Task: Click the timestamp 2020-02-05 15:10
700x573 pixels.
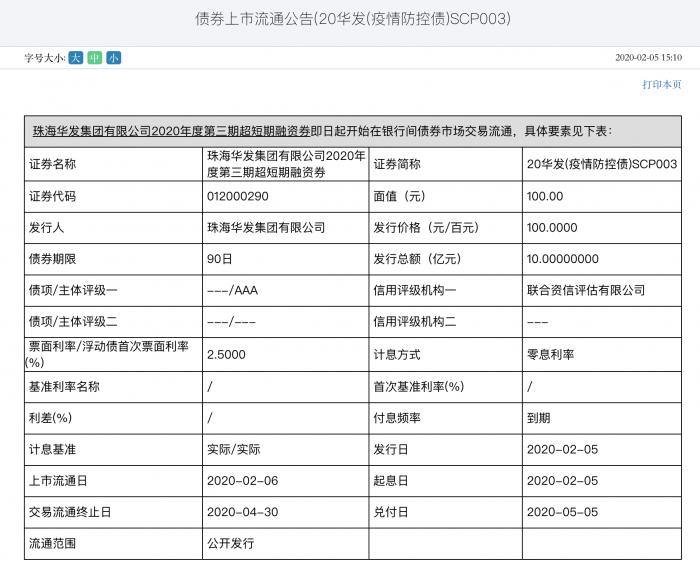Action: [648, 58]
